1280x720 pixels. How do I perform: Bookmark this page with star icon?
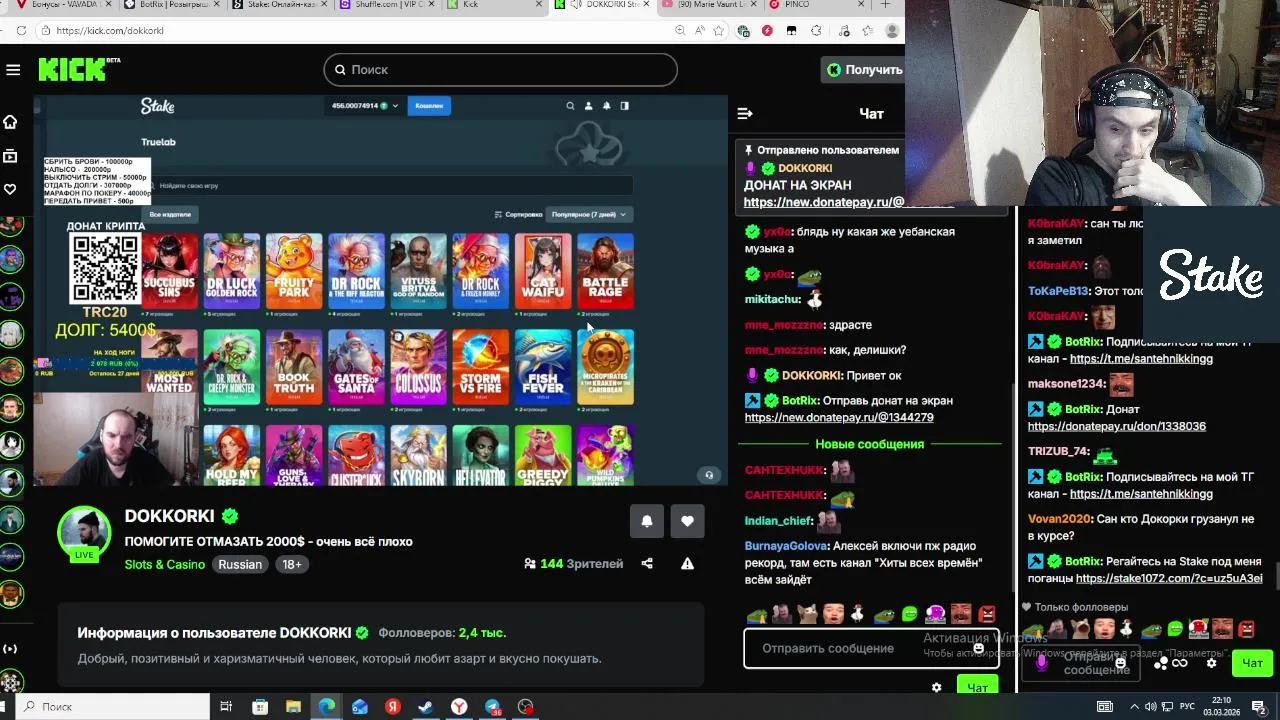718,31
